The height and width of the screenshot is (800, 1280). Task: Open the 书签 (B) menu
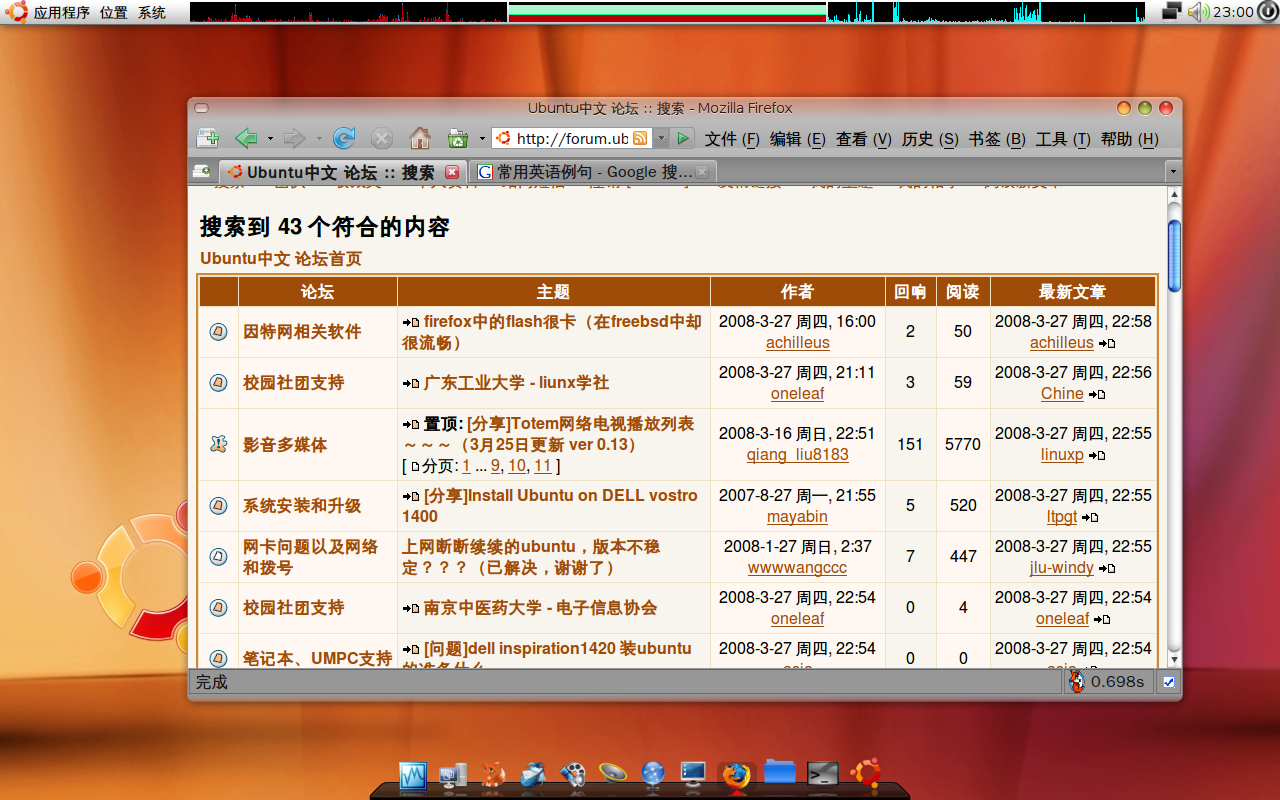click(996, 139)
